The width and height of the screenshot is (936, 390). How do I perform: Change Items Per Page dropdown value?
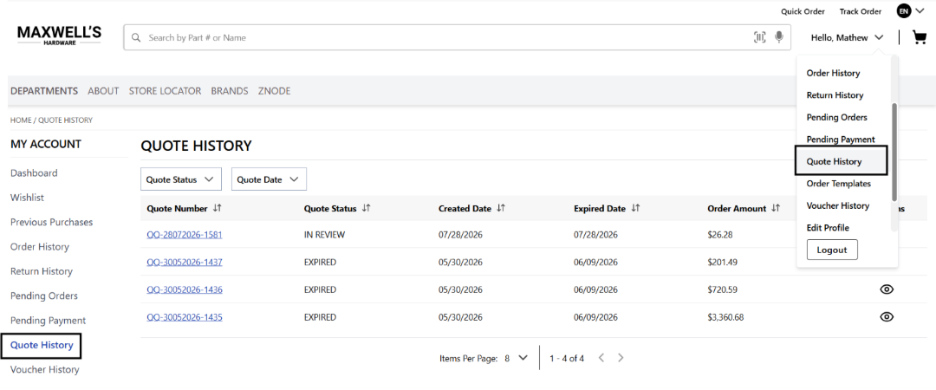pos(516,358)
